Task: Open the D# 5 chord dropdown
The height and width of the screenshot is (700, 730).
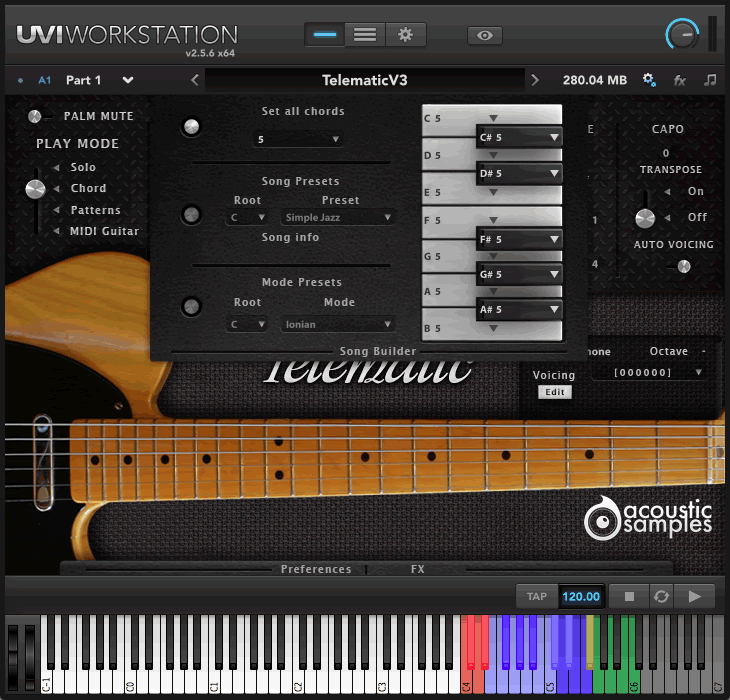Action: pos(519,174)
